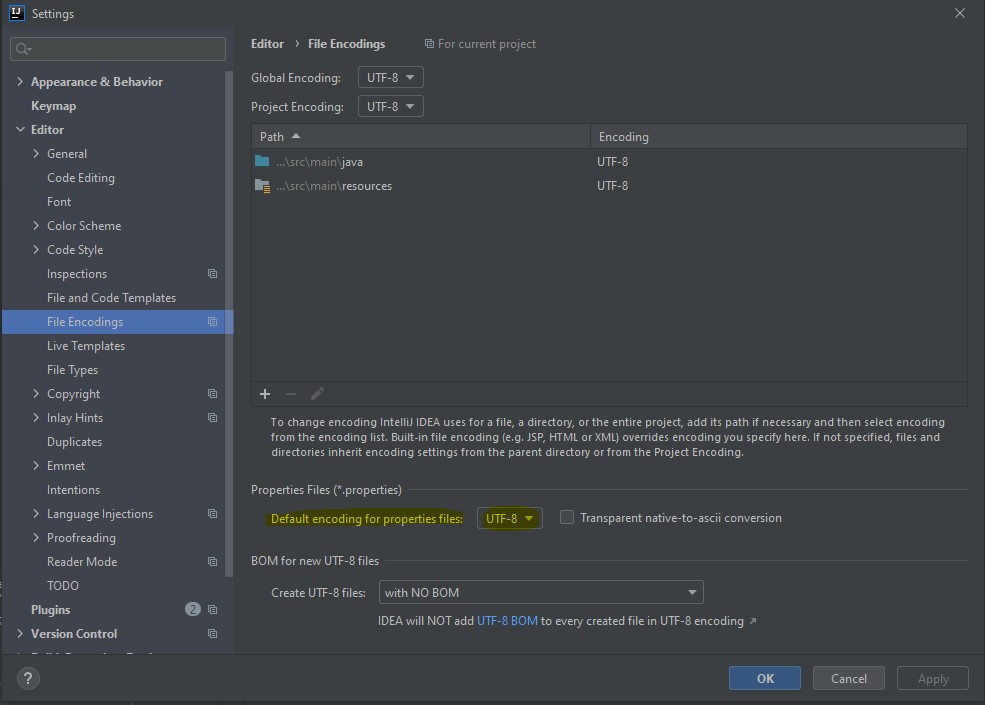Open the Global Encoding dropdown
This screenshot has width=985, height=705.
(390, 77)
